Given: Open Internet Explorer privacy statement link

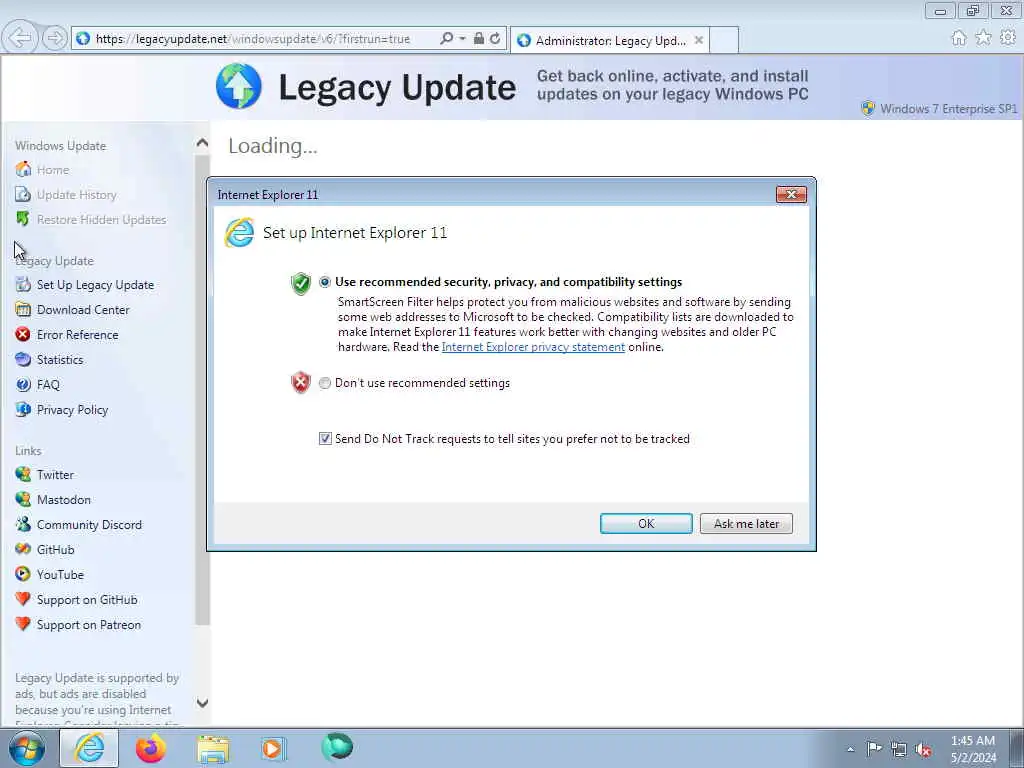Looking at the screenshot, I should click(x=533, y=347).
